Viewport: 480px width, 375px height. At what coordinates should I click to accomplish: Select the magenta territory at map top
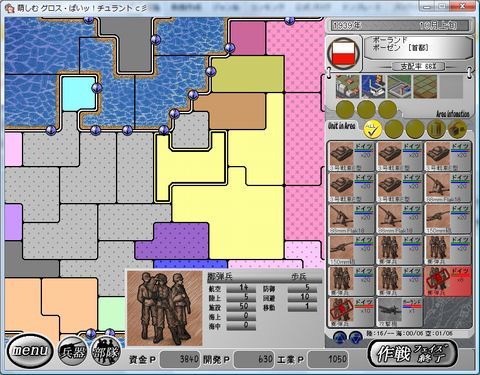248,38
